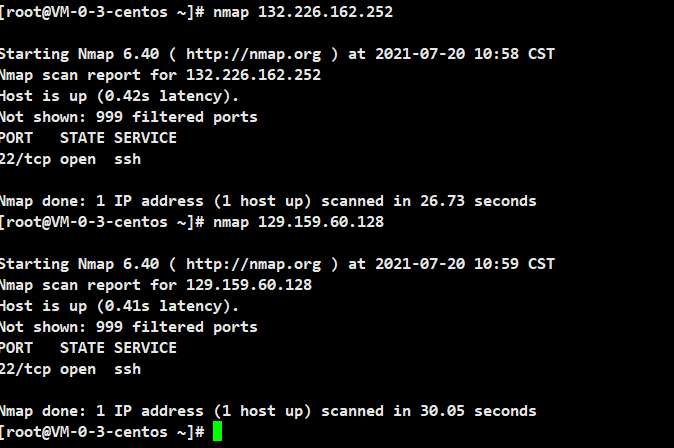The width and height of the screenshot is (674, 448).
Task: Click the prompt before "nmap 132.226.162.252"
Action: pyautogui.click(x=103, y=11)
